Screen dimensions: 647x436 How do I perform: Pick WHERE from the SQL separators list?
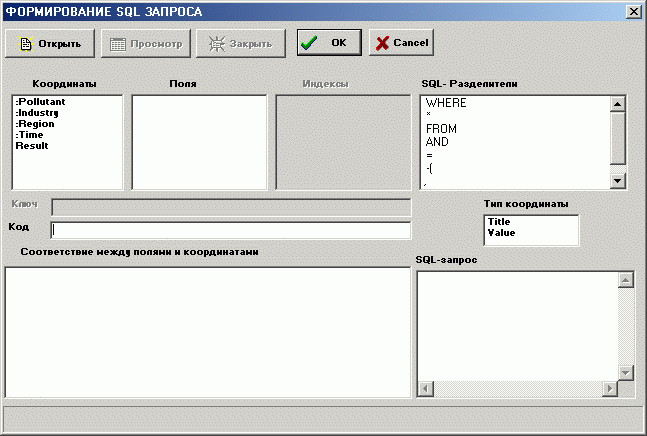point(446,103)
